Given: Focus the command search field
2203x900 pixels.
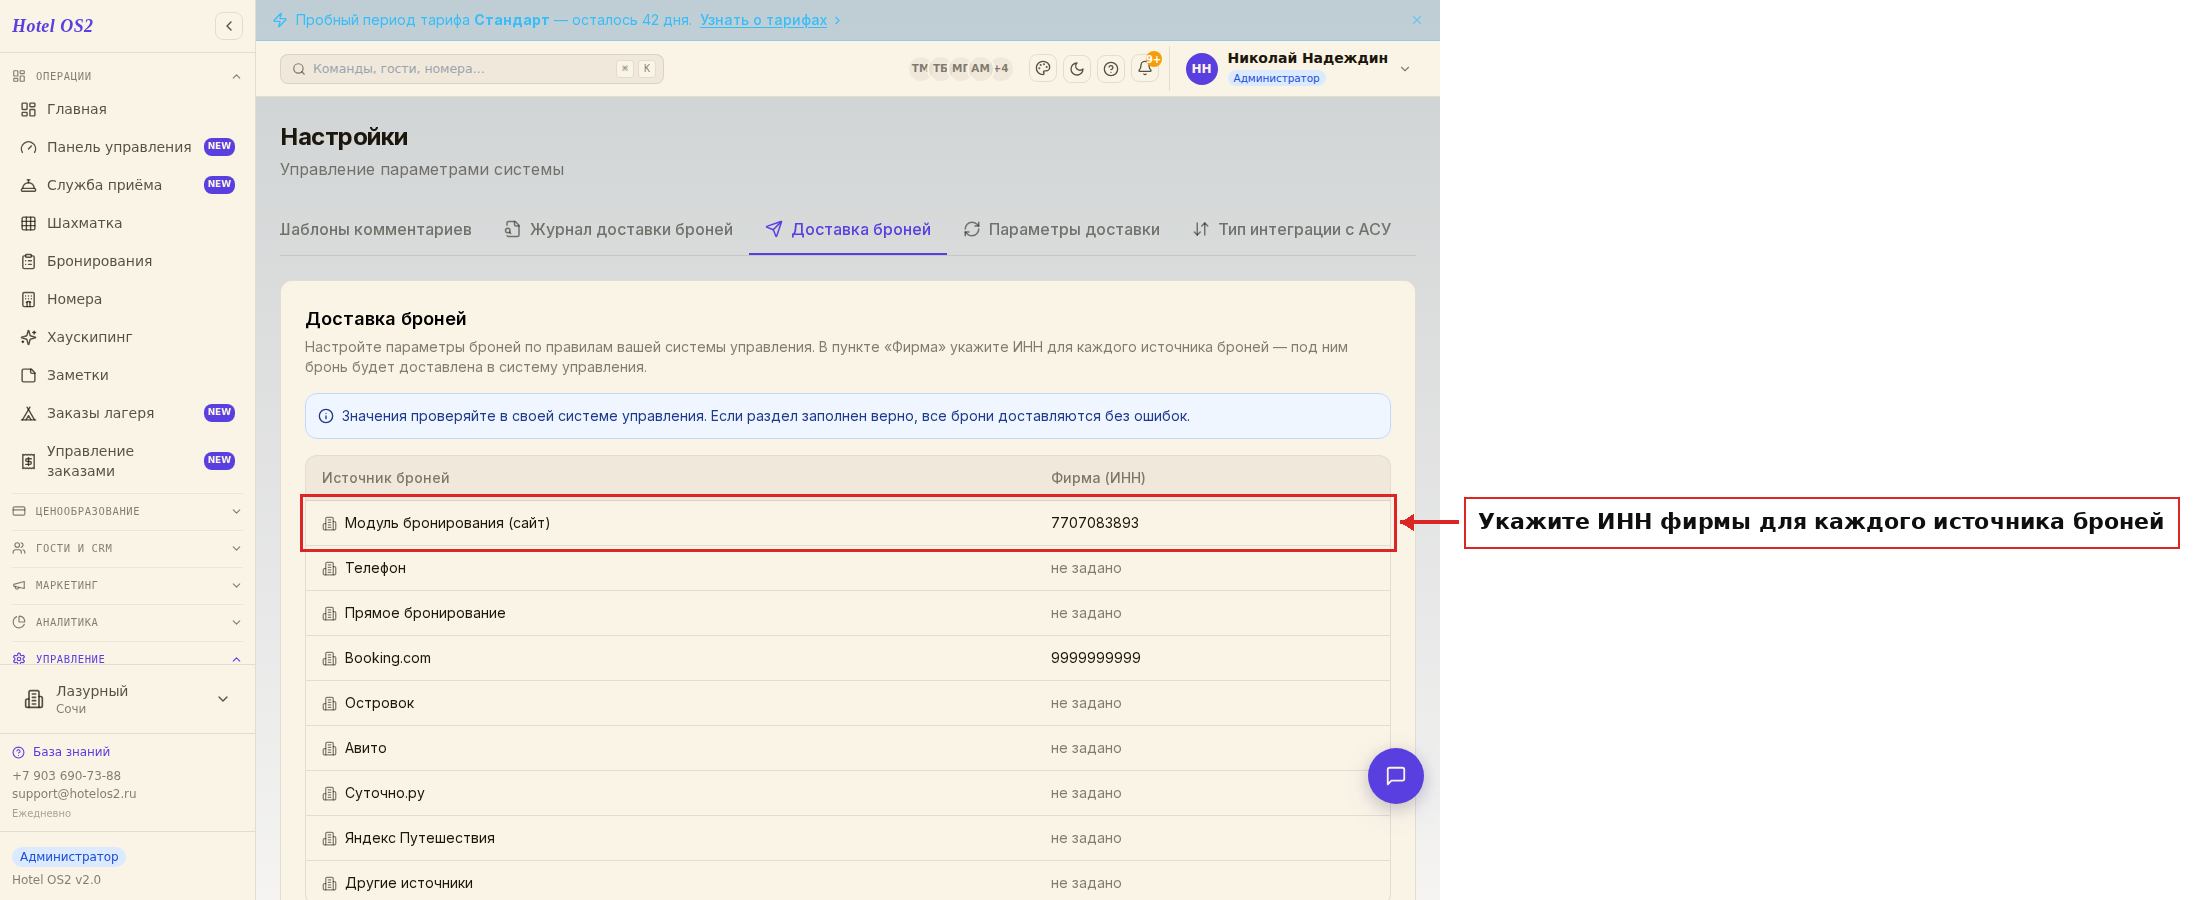Looking at the screenshot, I should click(x=472, y=69).
